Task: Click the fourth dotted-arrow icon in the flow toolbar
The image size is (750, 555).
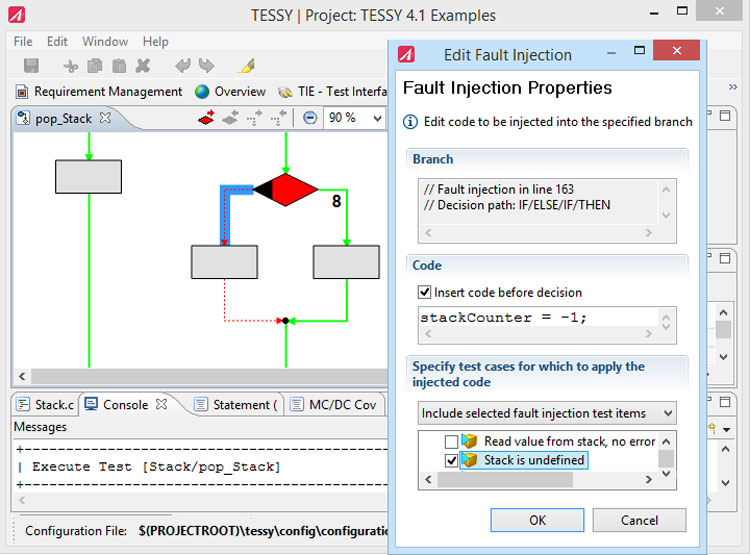Action: pos(278,117)
